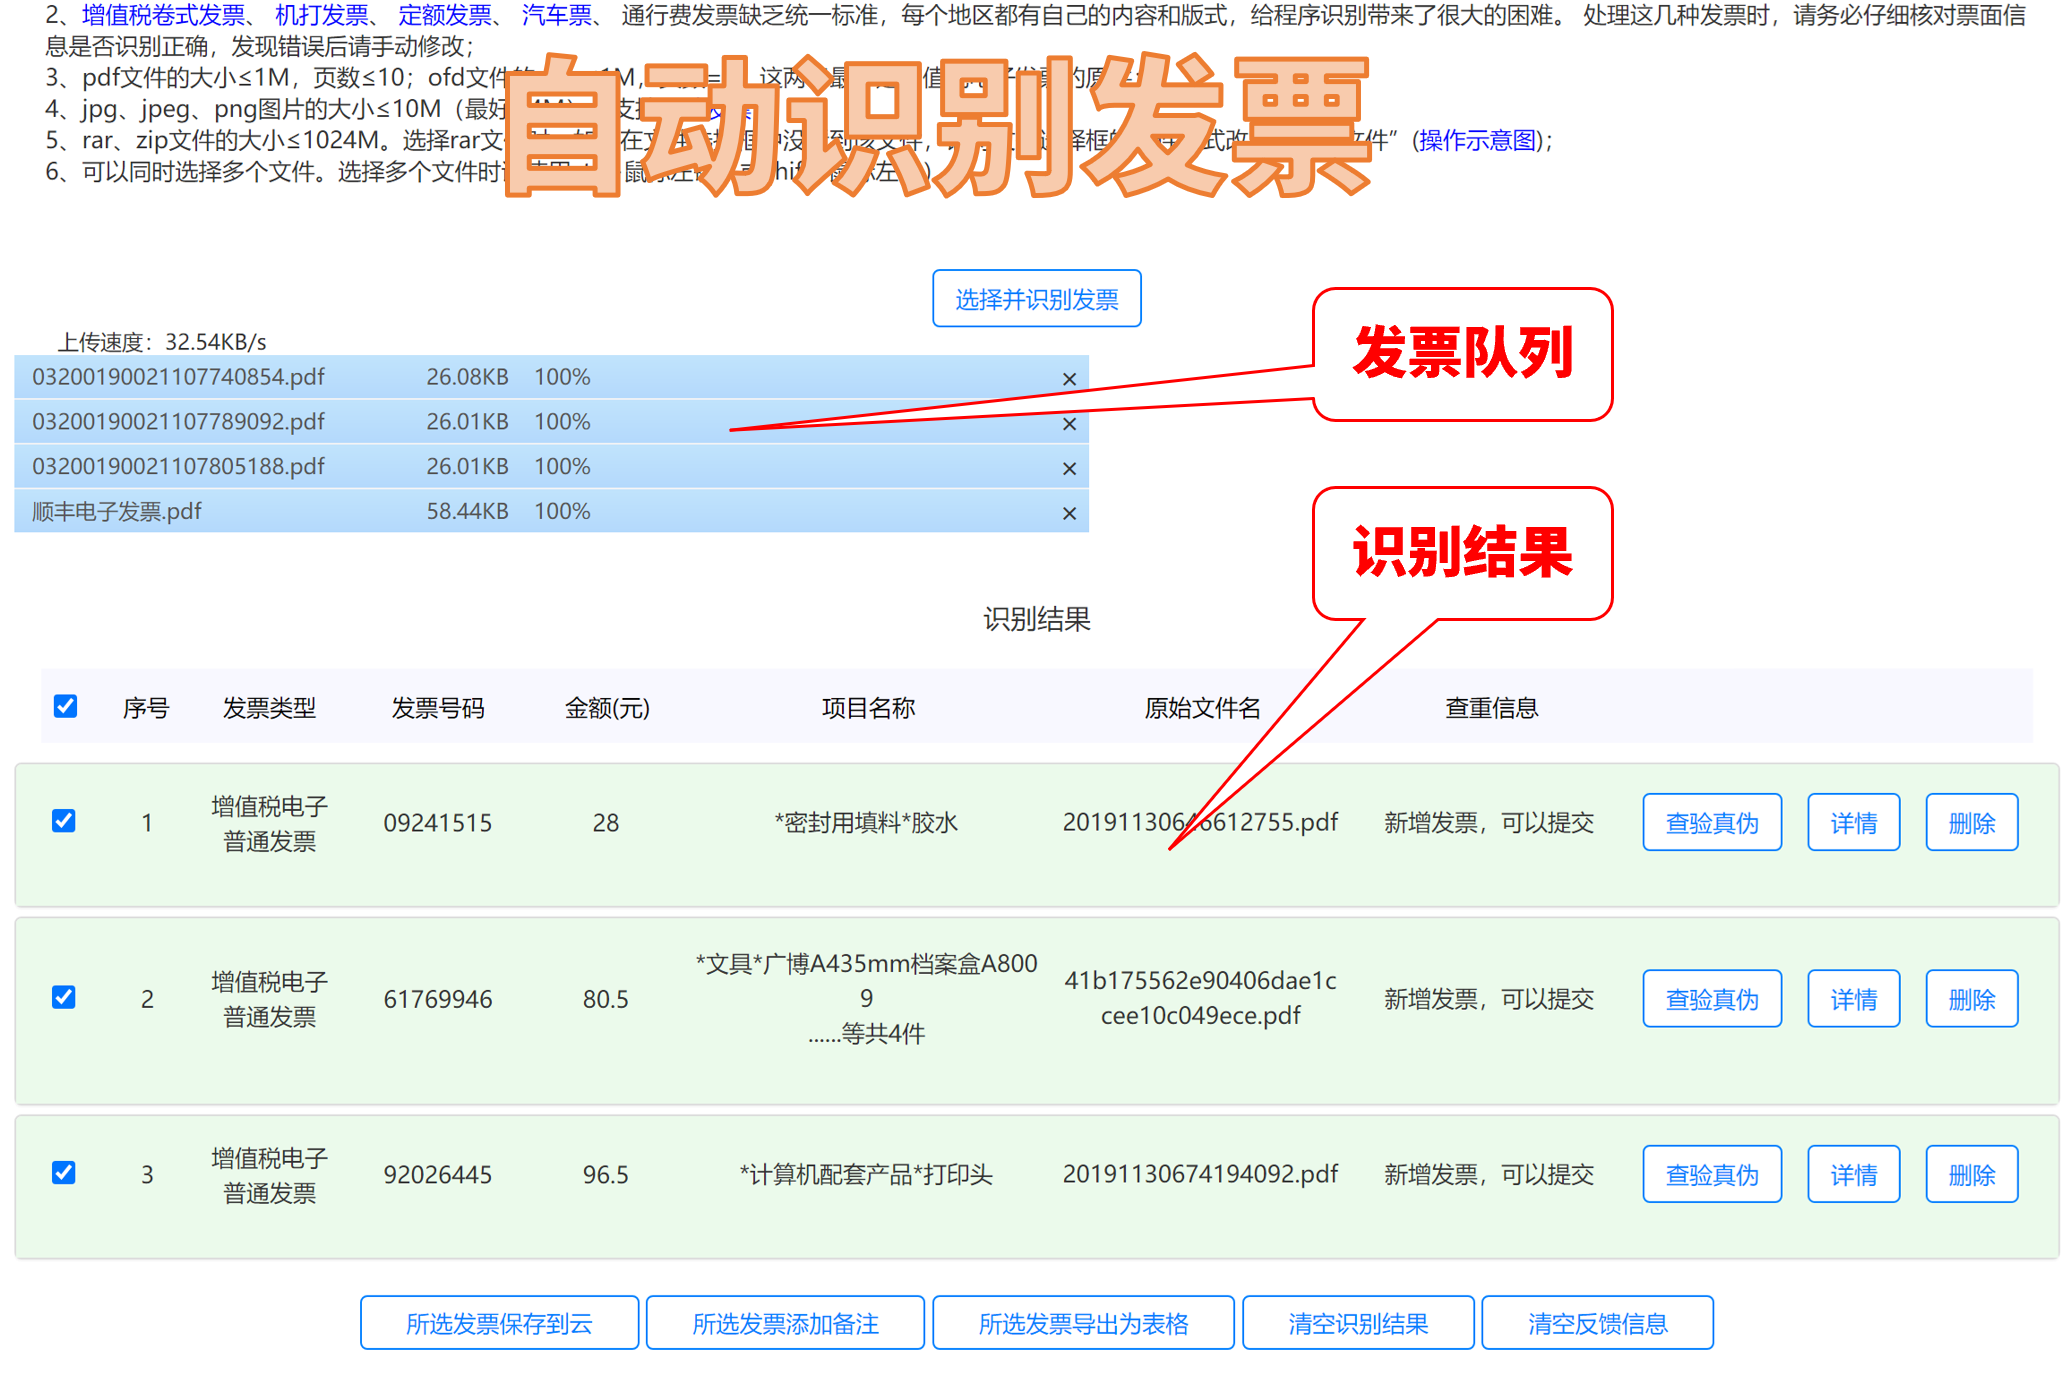Click 所选发票导出为表格 button
2072x1382 pixels.
pyautogui.click(x=1083, y=1323)
